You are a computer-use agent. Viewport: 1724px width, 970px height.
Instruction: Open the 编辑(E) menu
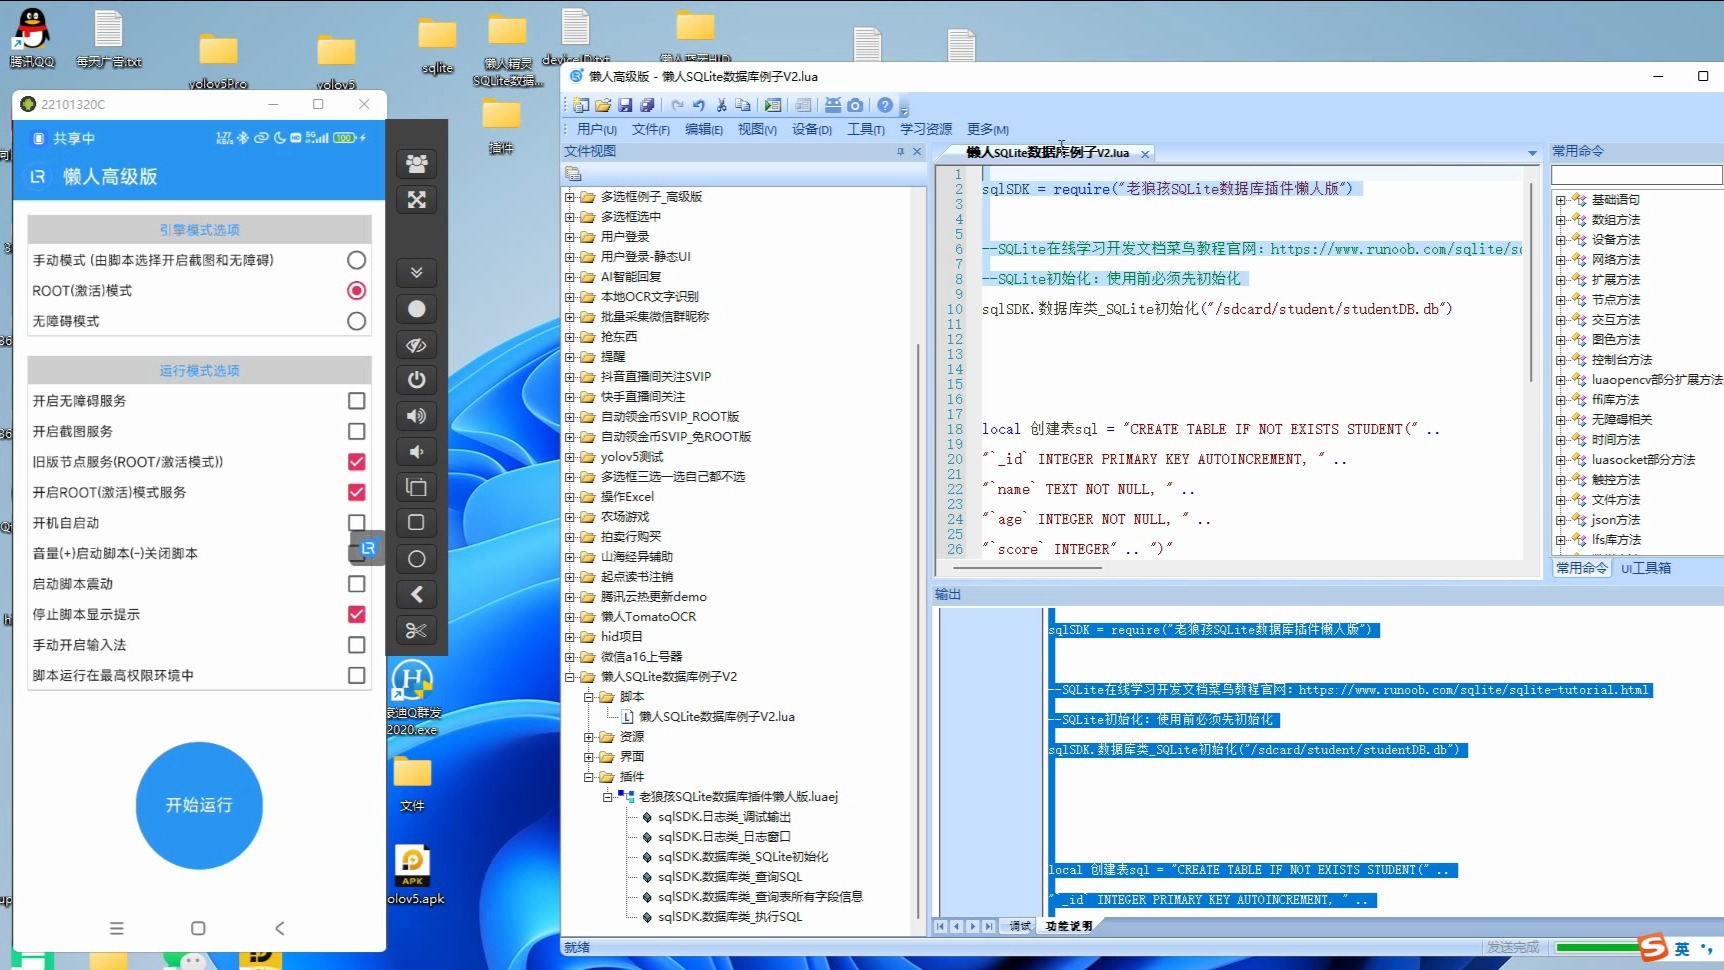tap(704, 129)
